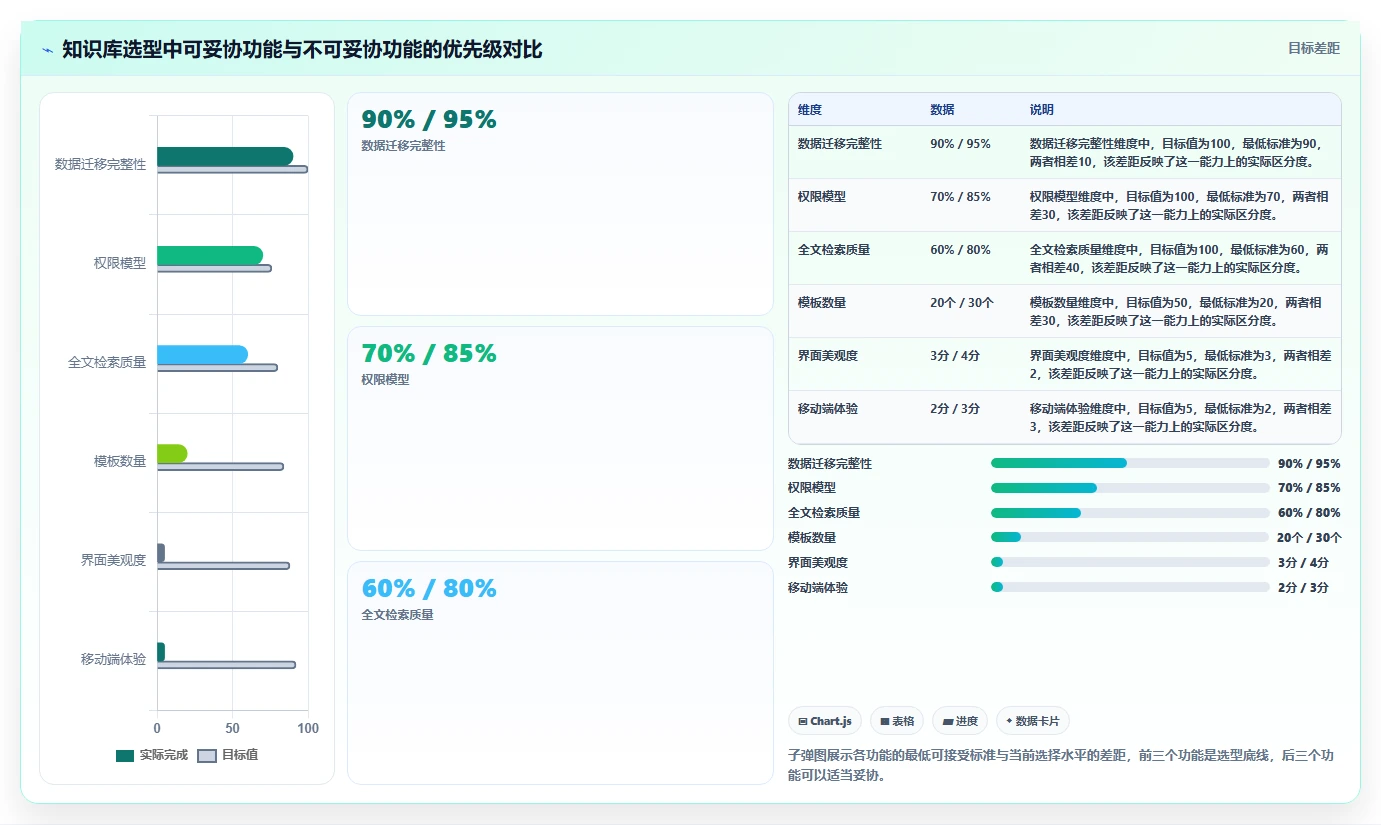The height and width of the screenshot is (825, 1381).
Task: Click the 60% / 80% data card value
Action: click(429, 588)
